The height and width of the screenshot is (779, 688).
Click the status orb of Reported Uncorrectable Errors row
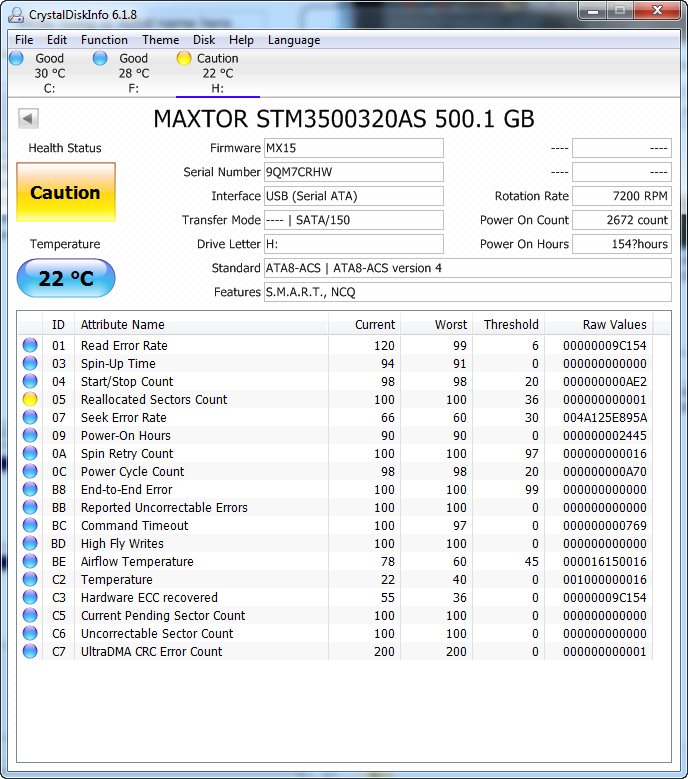[30, 507]
